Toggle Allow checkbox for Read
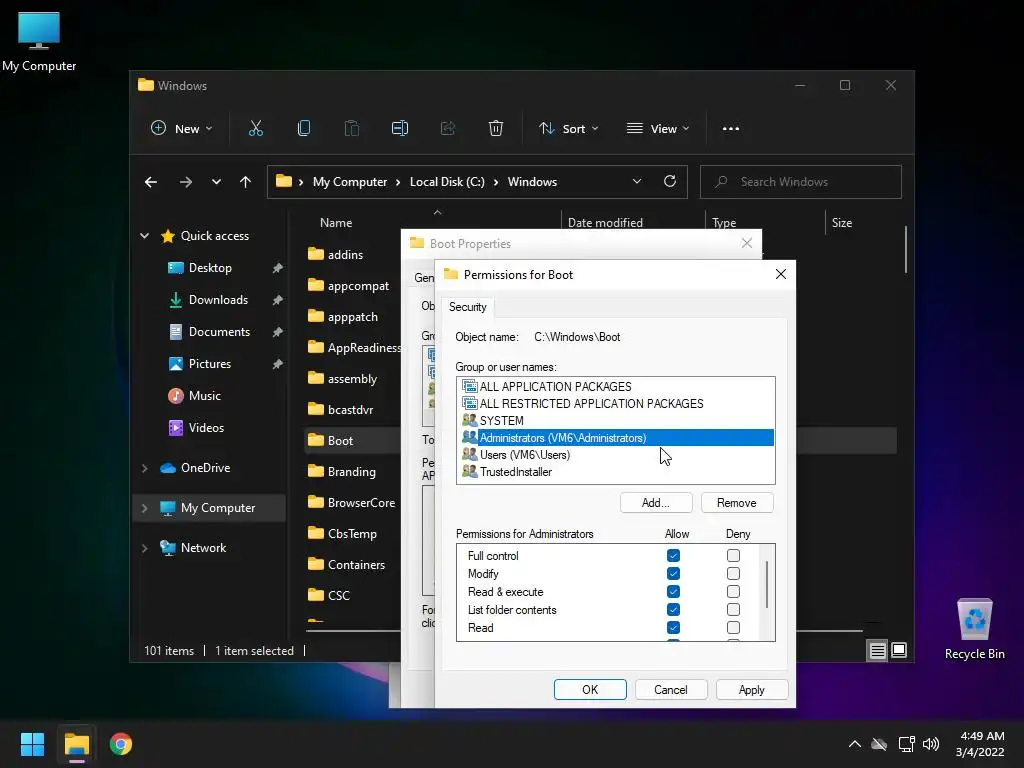This screenshot has height=768, width=1024. coord(673,628)
